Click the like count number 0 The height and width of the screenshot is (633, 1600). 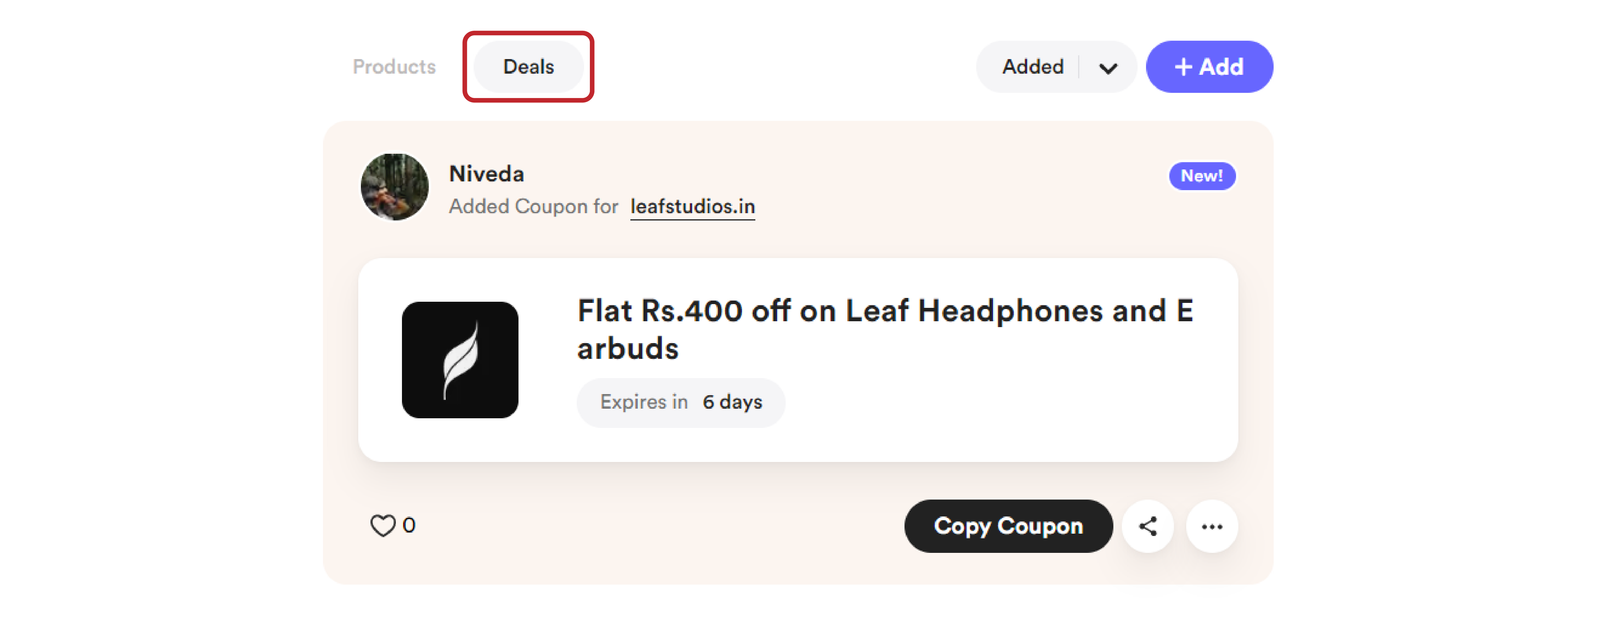click(x=409, y=525)
